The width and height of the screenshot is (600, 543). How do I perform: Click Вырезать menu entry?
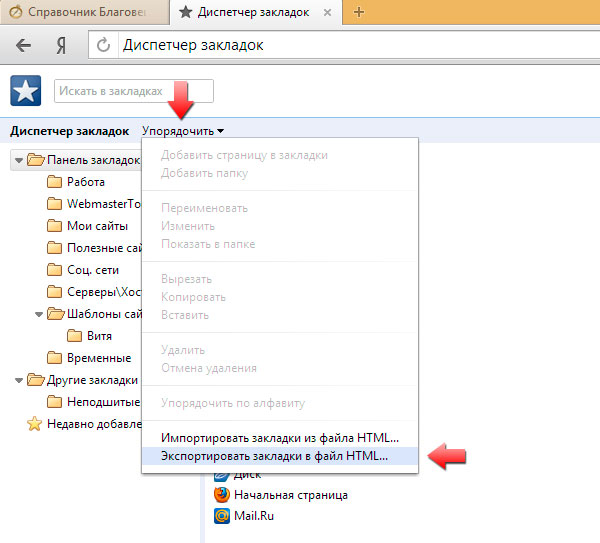click(x=280, y=279)
